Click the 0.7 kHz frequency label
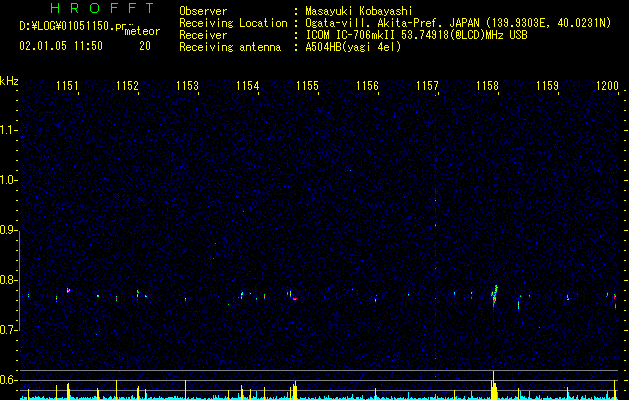Screen dimensions: 629x400 tap(8, 330)
